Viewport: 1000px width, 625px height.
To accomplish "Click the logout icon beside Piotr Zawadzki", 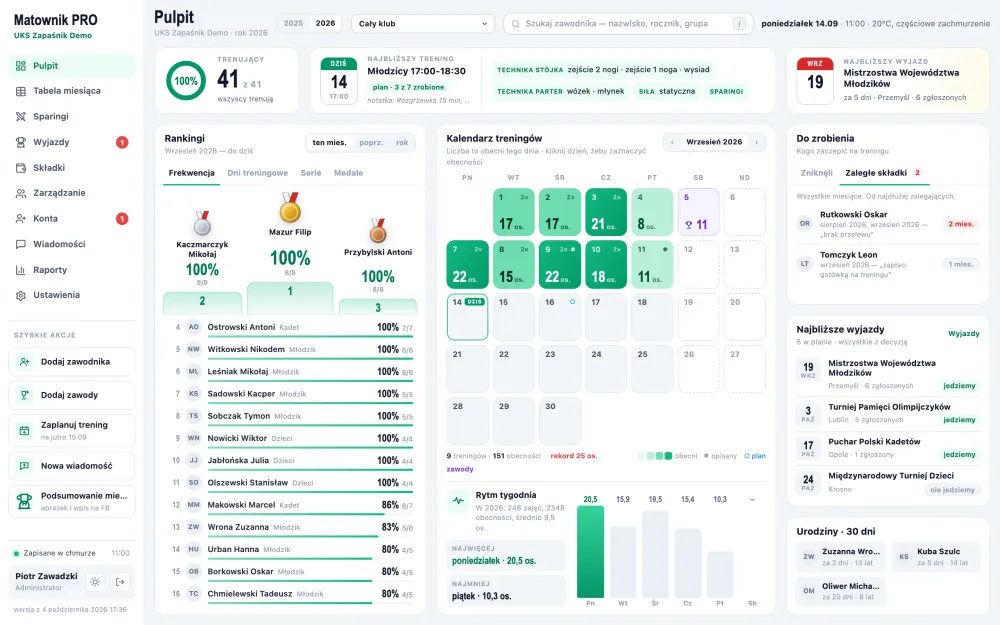I will point(119,582).
